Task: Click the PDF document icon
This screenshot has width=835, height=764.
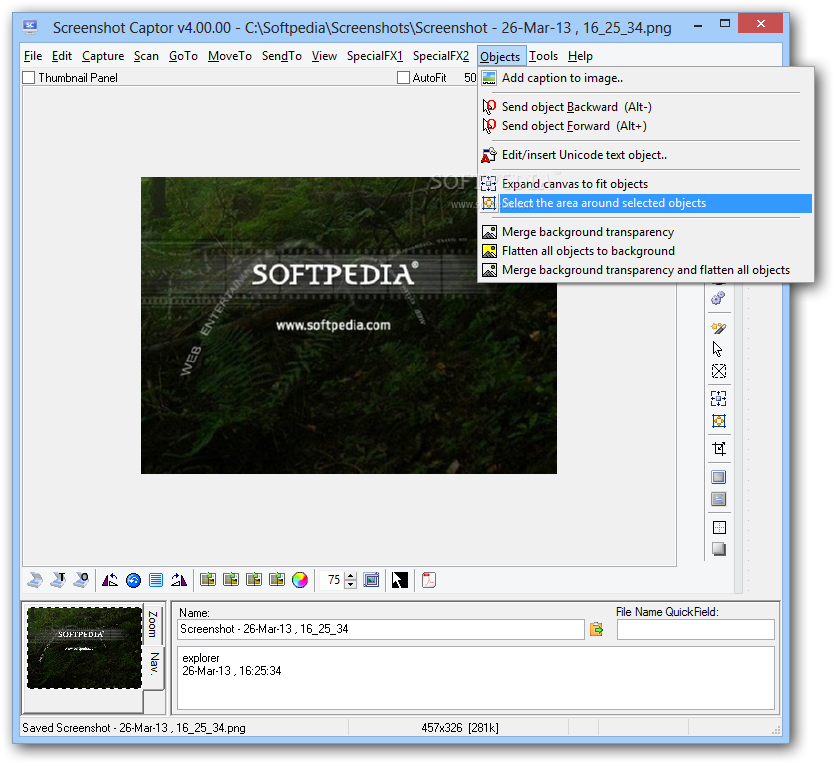Action: (429, 580)
